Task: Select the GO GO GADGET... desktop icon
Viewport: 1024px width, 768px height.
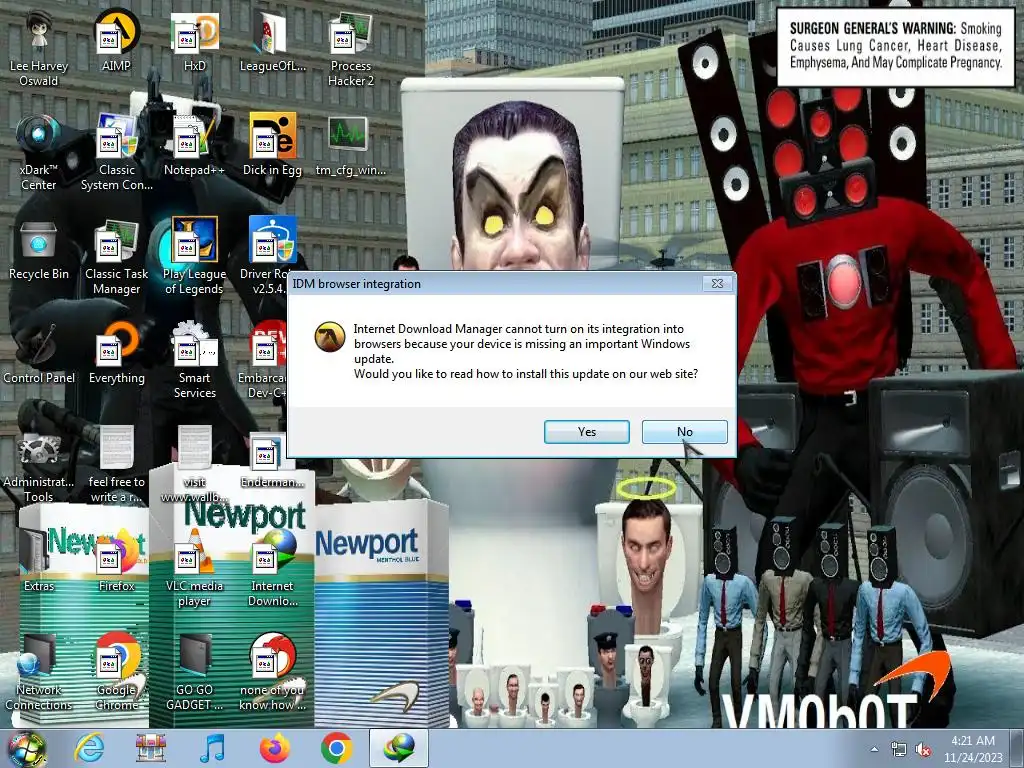Action: tap(194, 673)
